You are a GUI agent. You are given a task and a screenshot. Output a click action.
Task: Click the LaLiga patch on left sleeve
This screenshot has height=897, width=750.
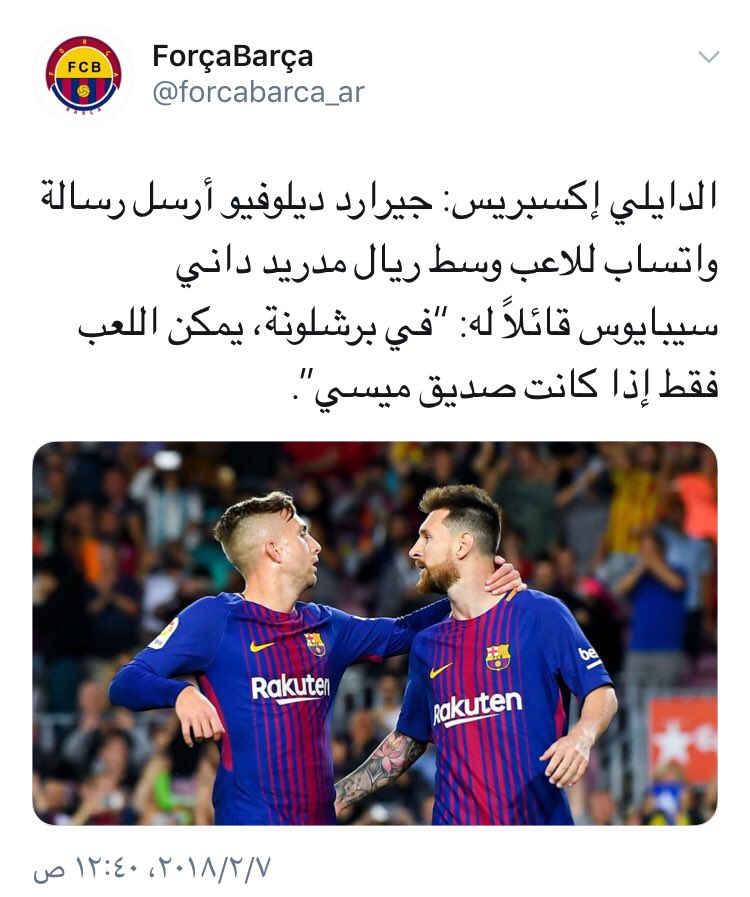coord(164,633)
